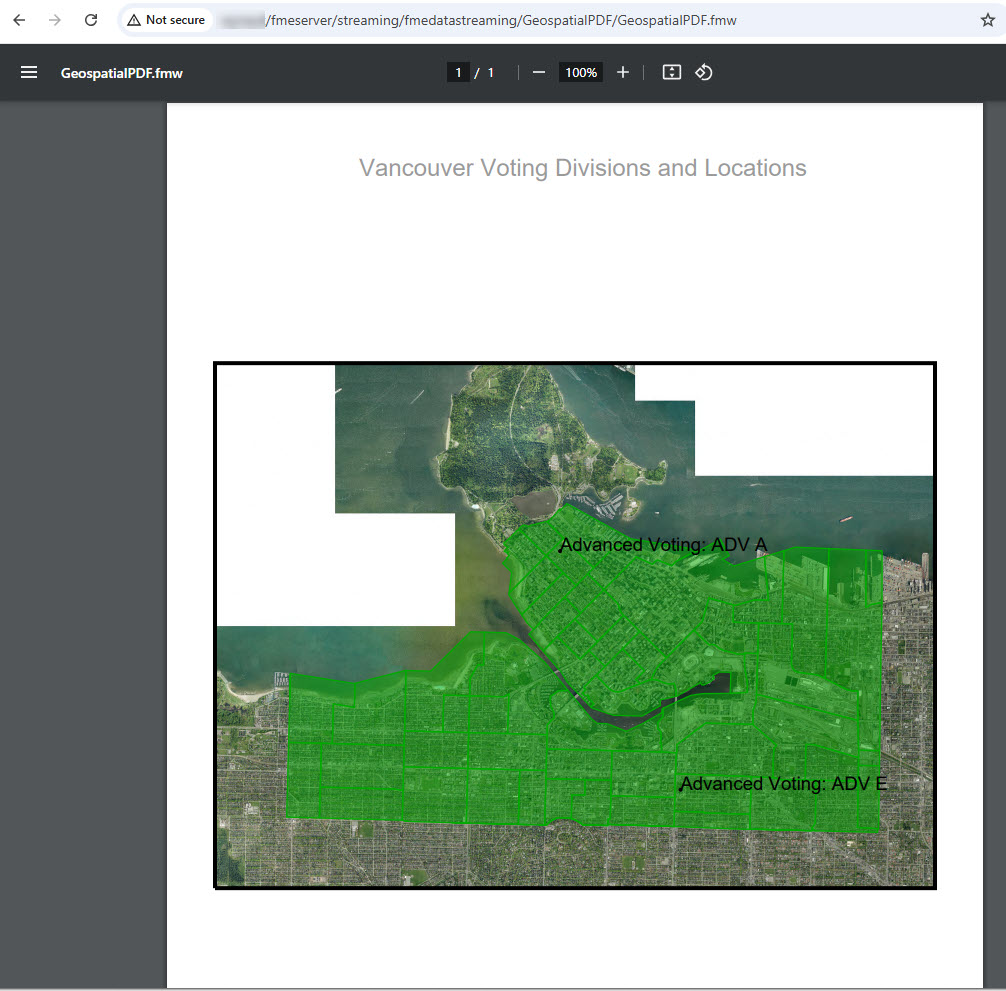
Task: Reload the current page
Action: click(x=91, y=20)
